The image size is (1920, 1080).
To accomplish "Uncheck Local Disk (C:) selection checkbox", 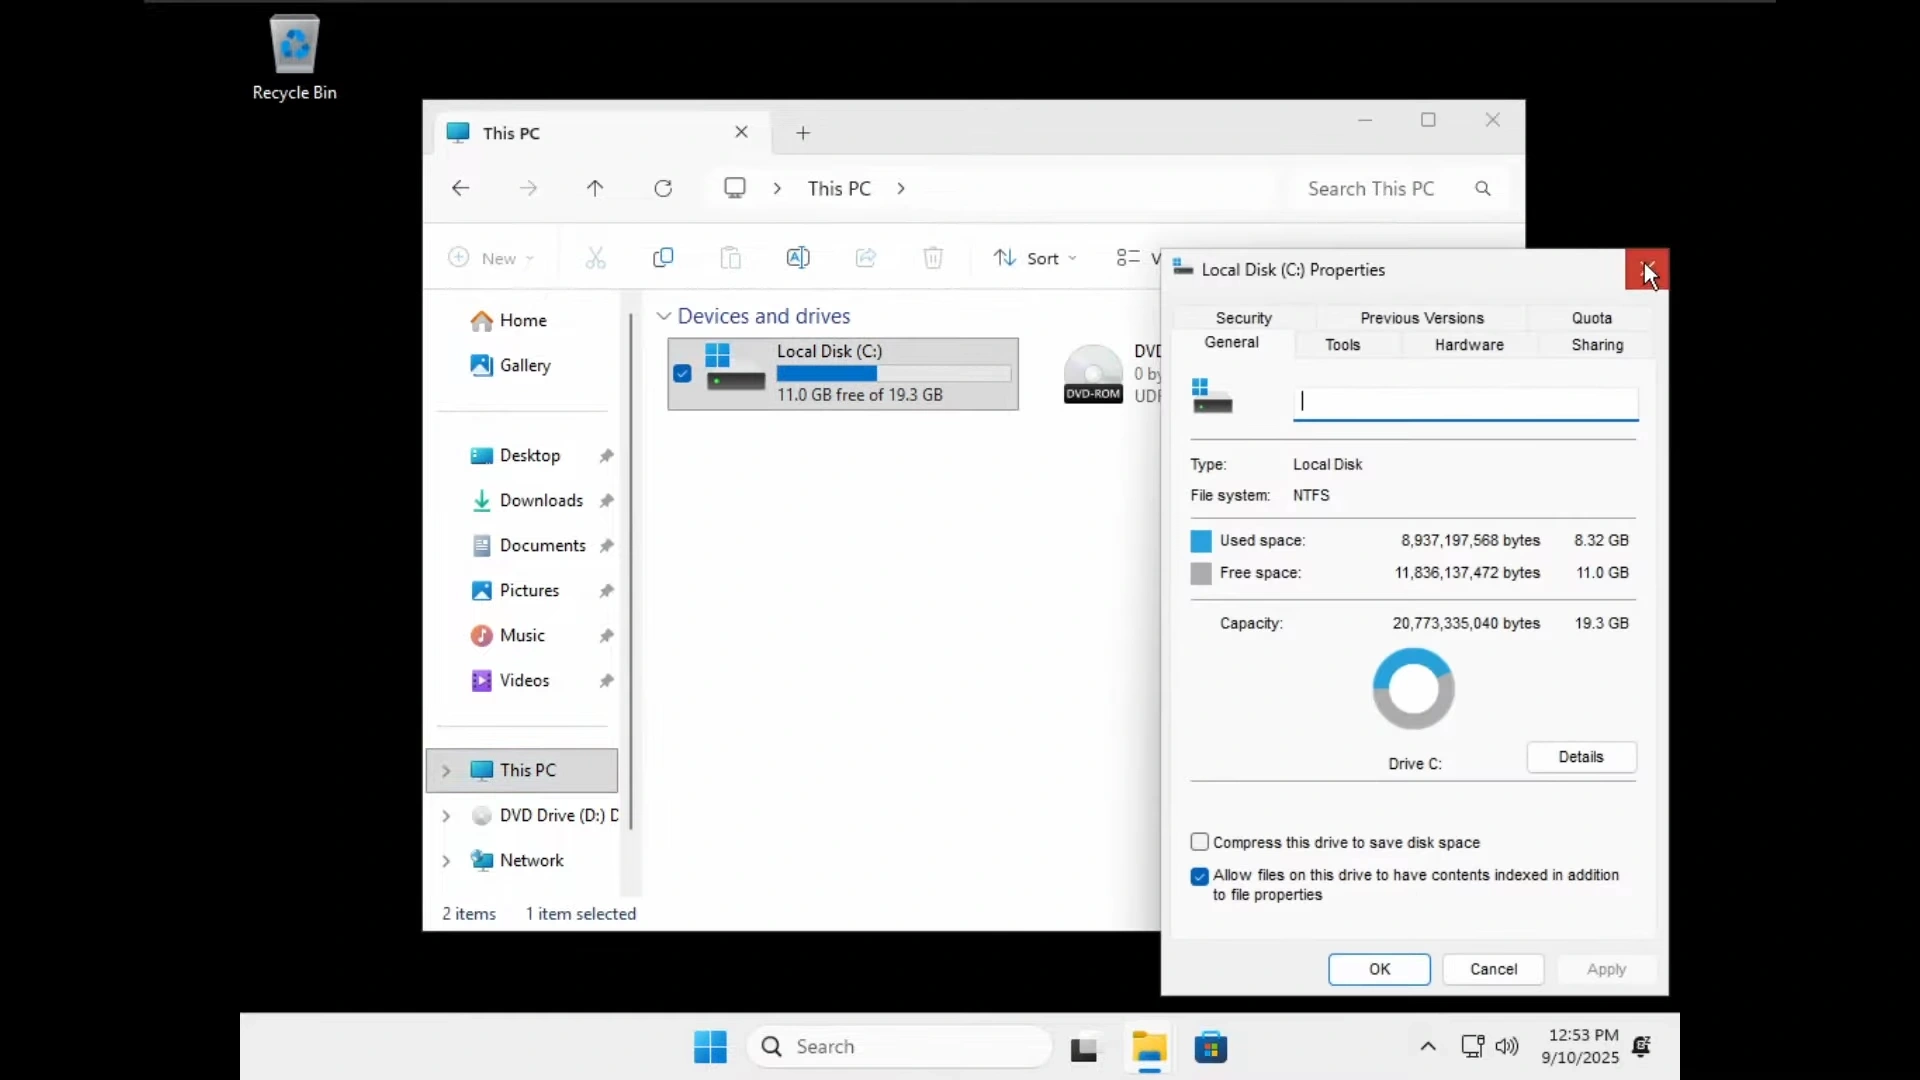I will tap(682, 373).
